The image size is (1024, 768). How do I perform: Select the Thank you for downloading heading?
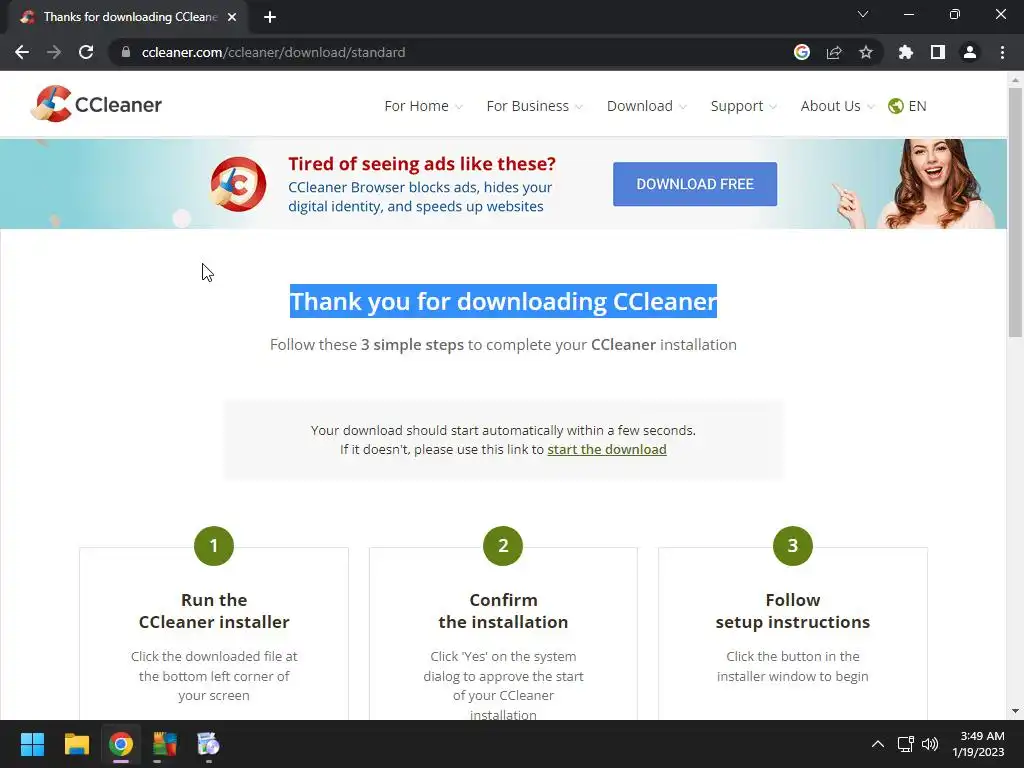503,301
